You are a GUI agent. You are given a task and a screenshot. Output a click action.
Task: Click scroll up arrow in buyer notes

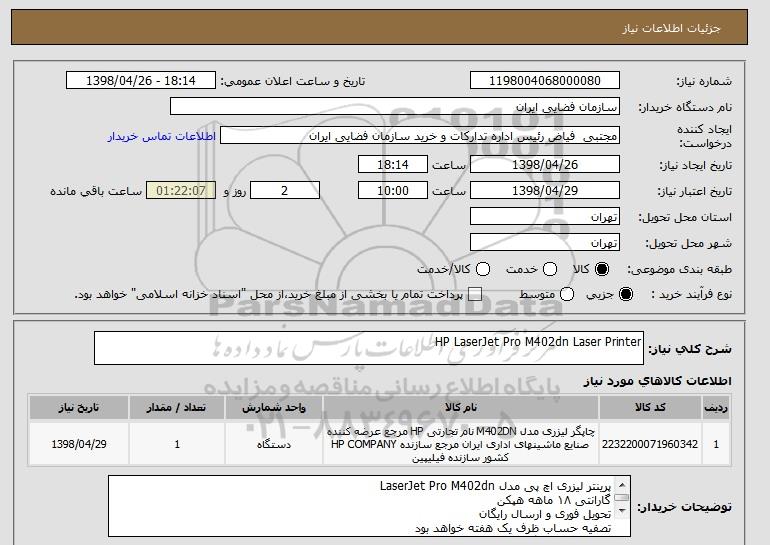622,485
